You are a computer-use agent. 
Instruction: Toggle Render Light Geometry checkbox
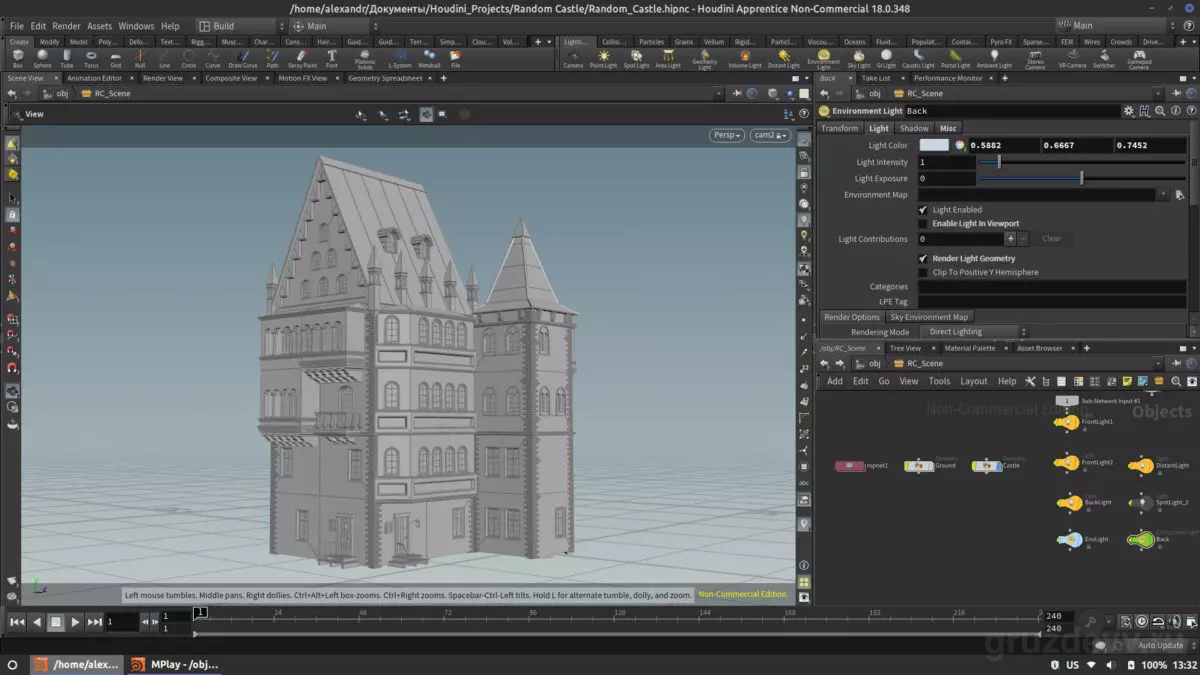click(923, 258)
